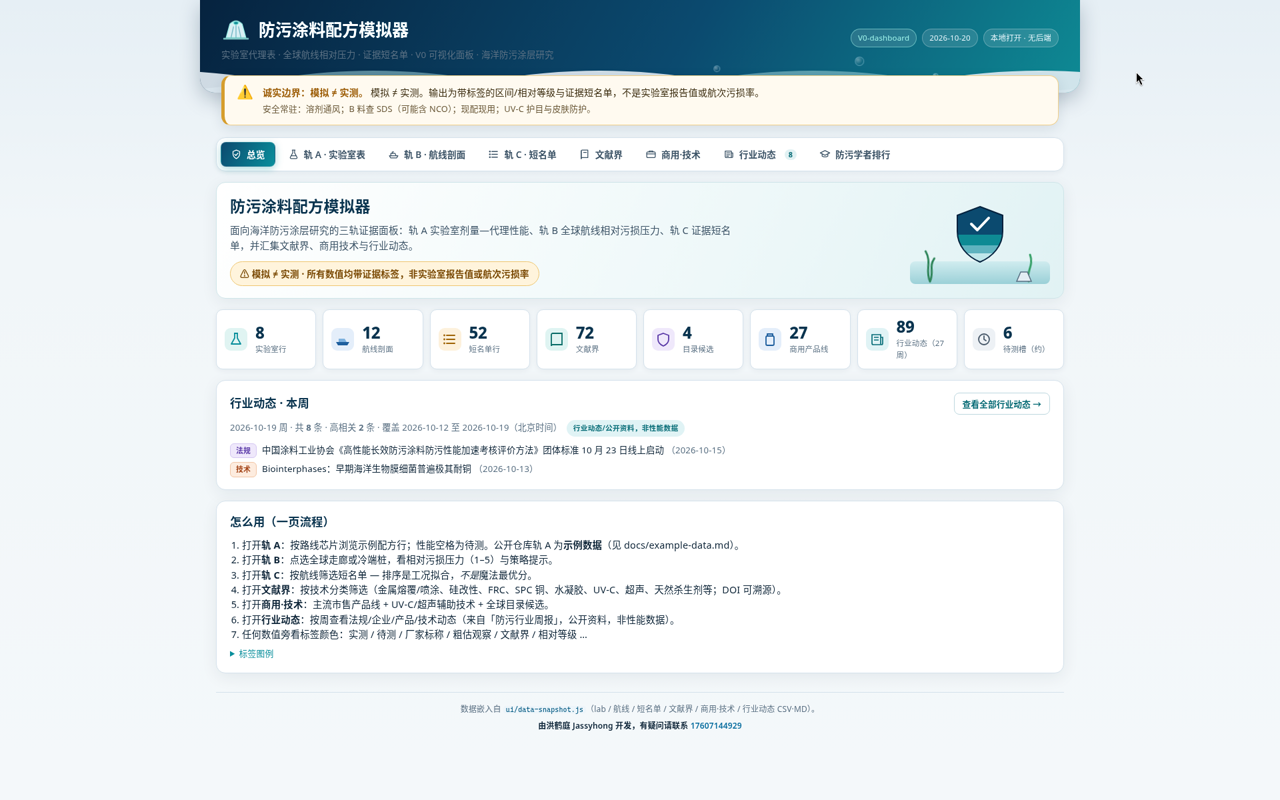Click the ui/data-snapshot.js link in footer
Viewport: 1280px width, 800px height.
(544, 709)
